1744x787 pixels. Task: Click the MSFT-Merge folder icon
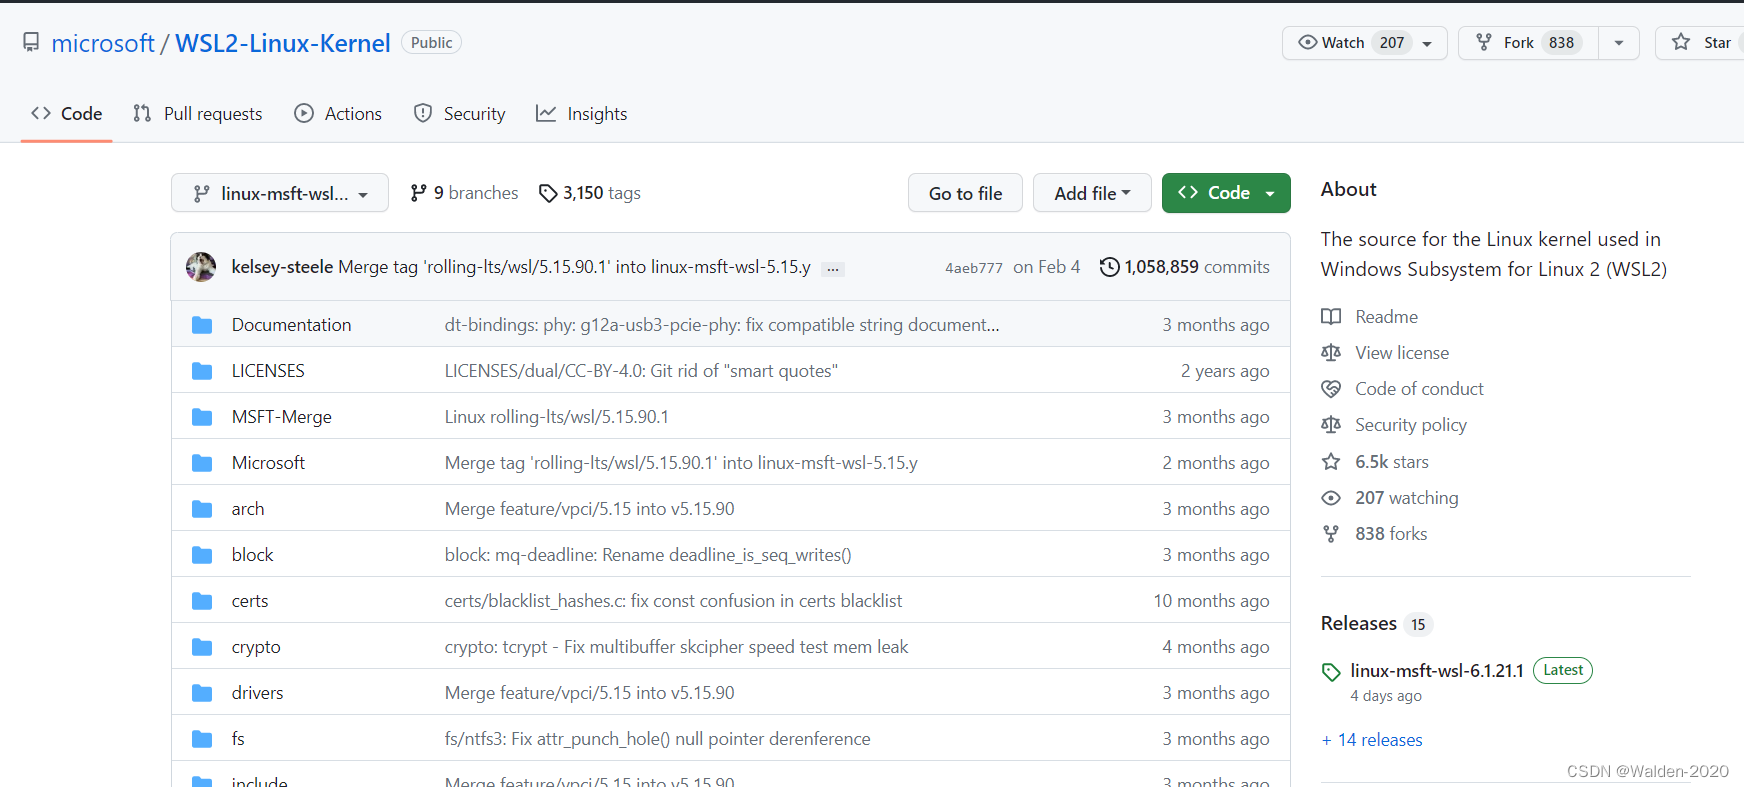[x=202, y=417]
